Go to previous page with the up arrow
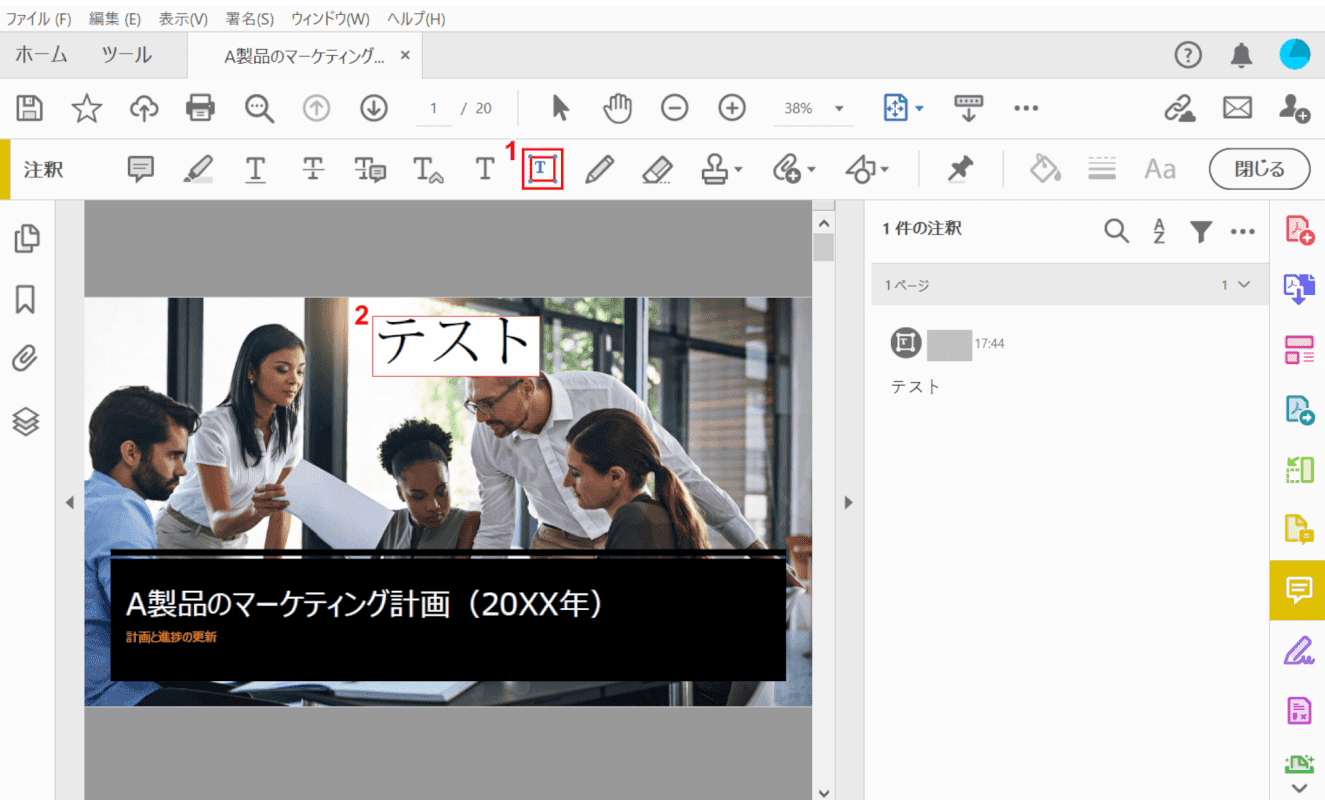This screenshot has height=800, width=1325. 317,108
